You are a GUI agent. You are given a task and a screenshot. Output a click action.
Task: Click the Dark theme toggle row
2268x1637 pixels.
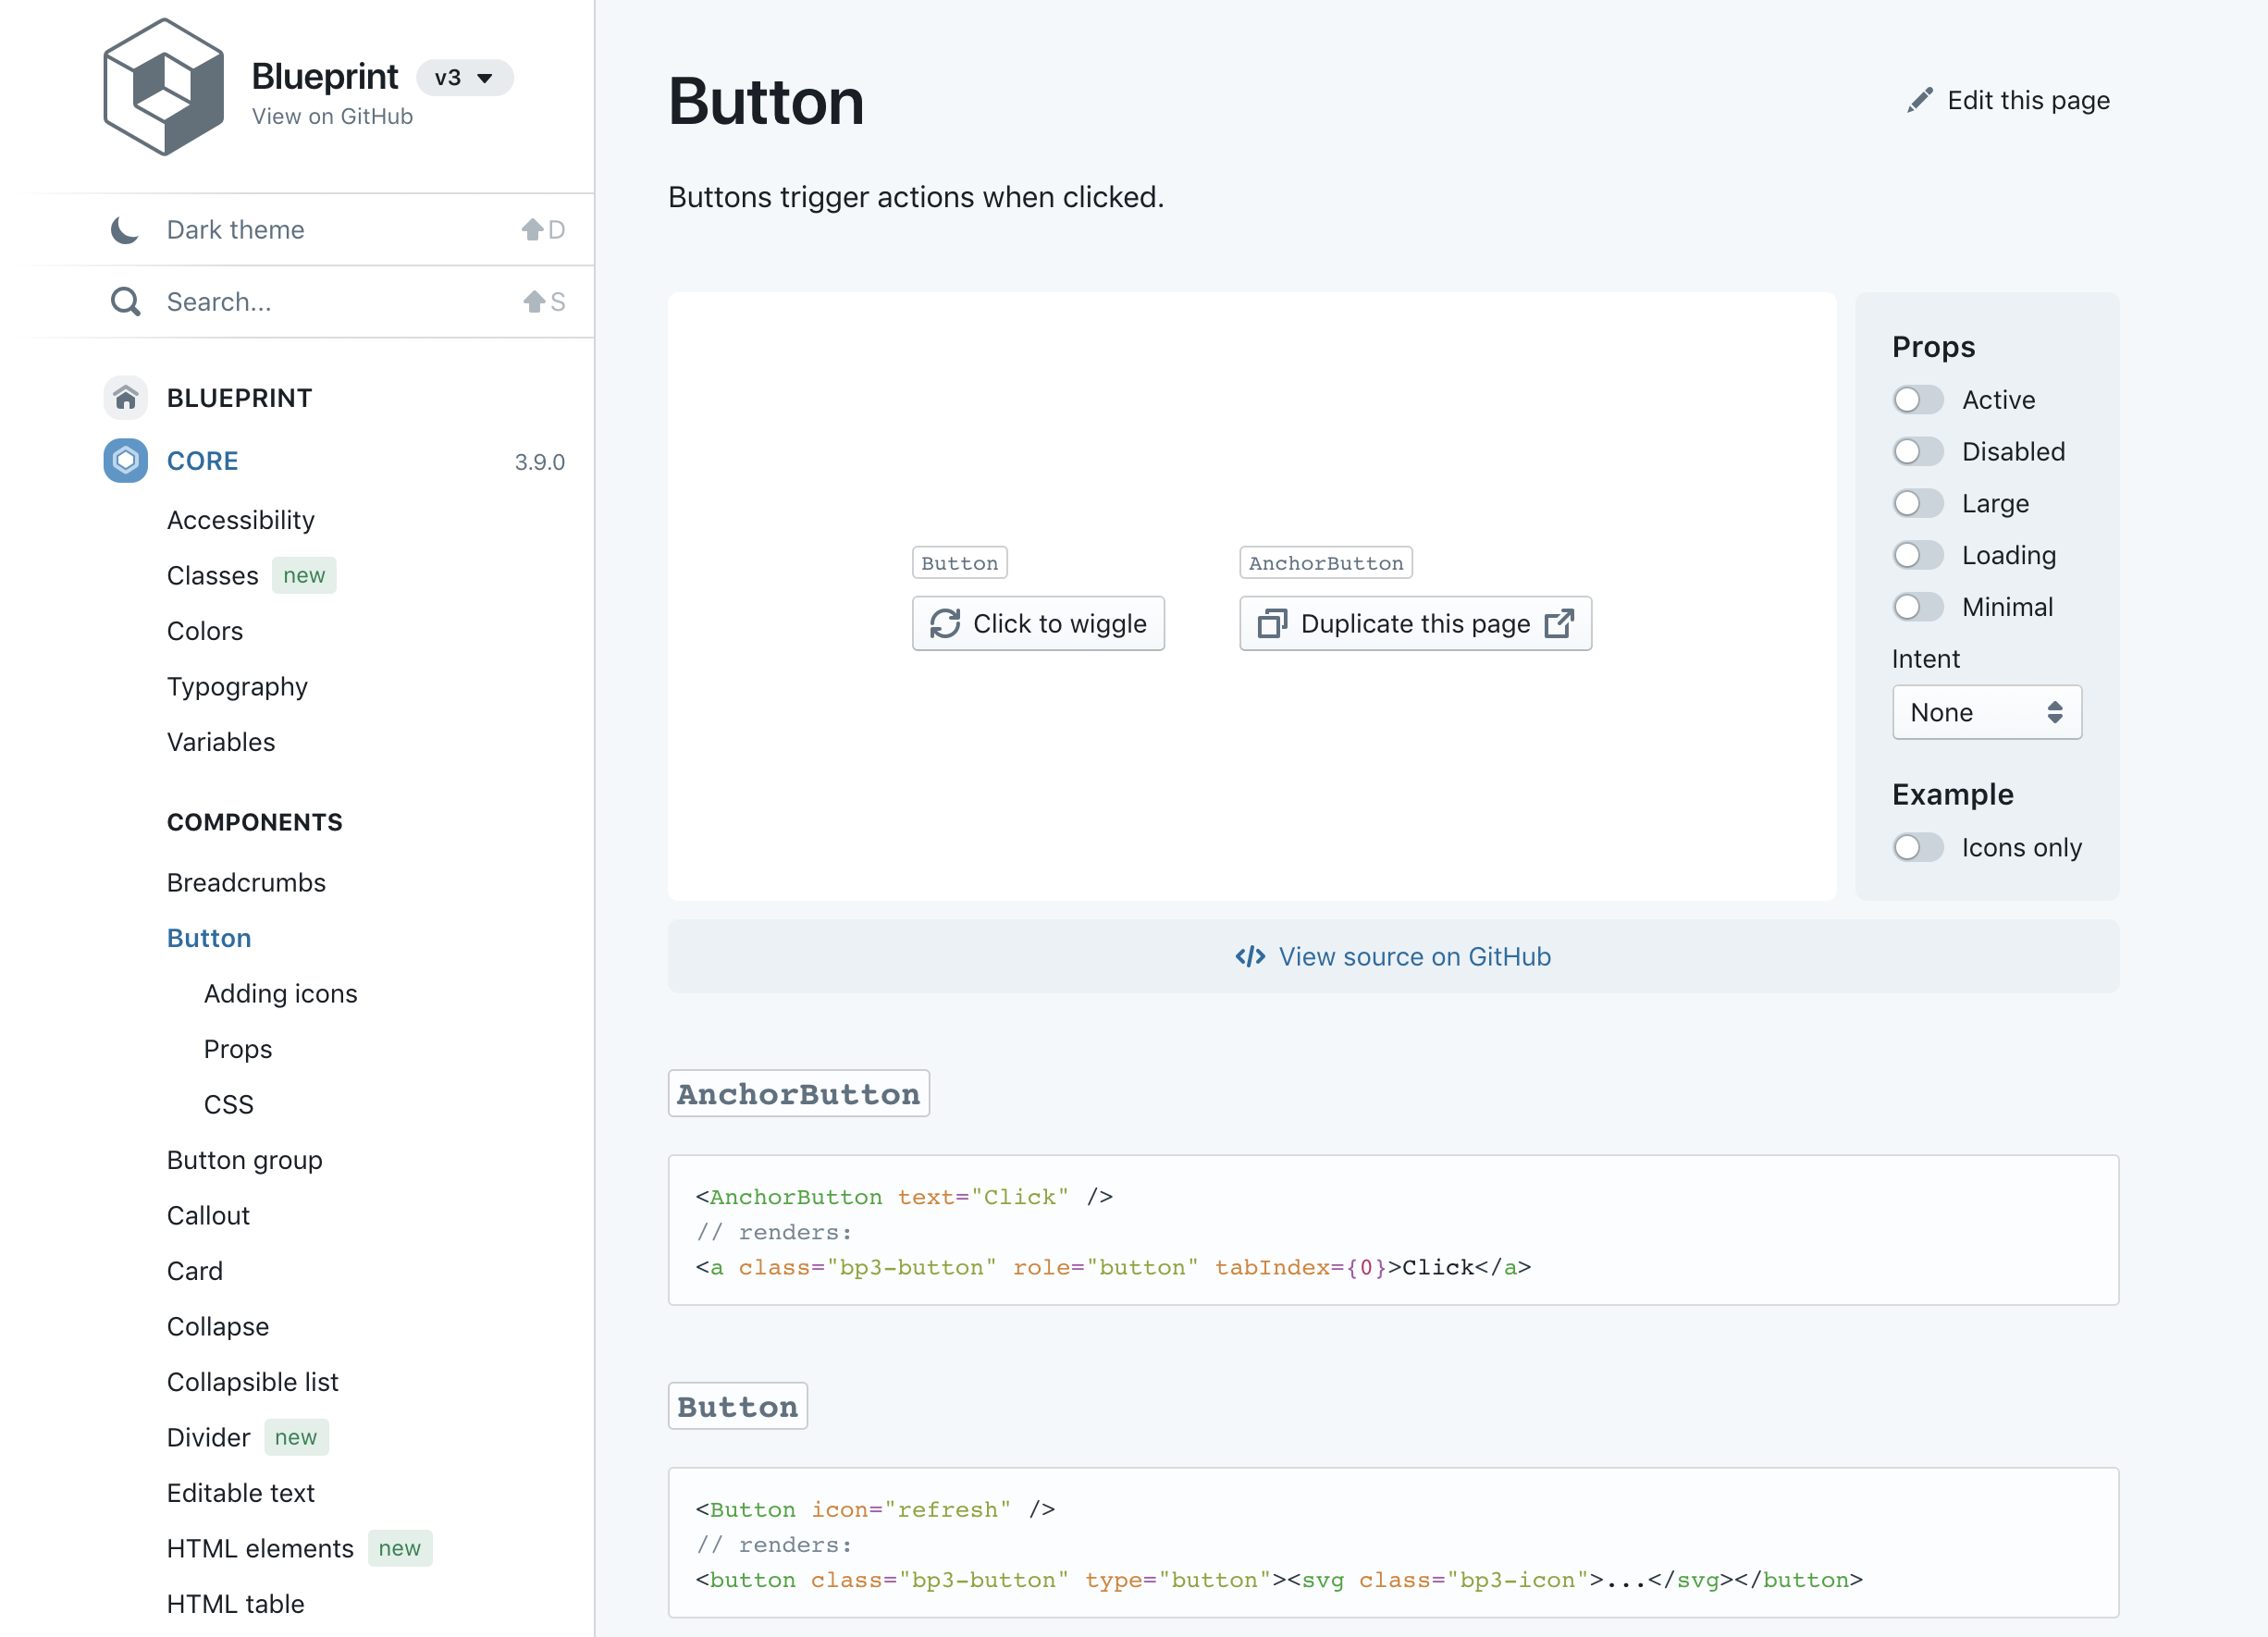point(336,230)
